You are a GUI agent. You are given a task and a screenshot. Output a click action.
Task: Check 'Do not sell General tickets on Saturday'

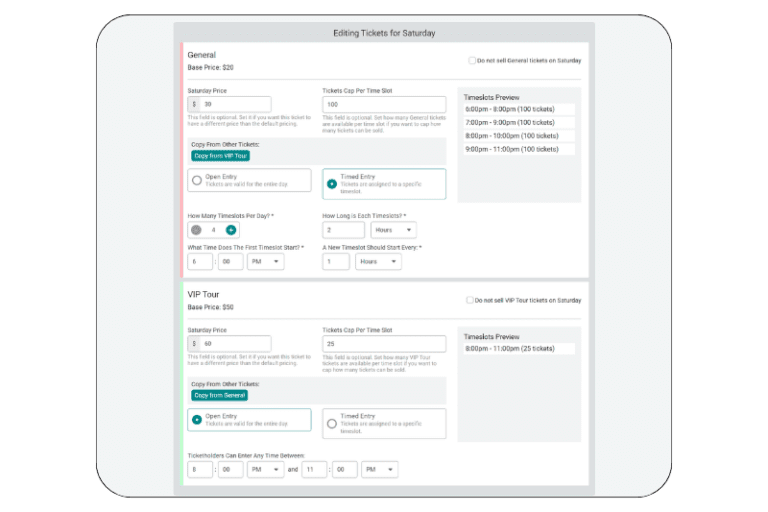(x=472, y=61)
